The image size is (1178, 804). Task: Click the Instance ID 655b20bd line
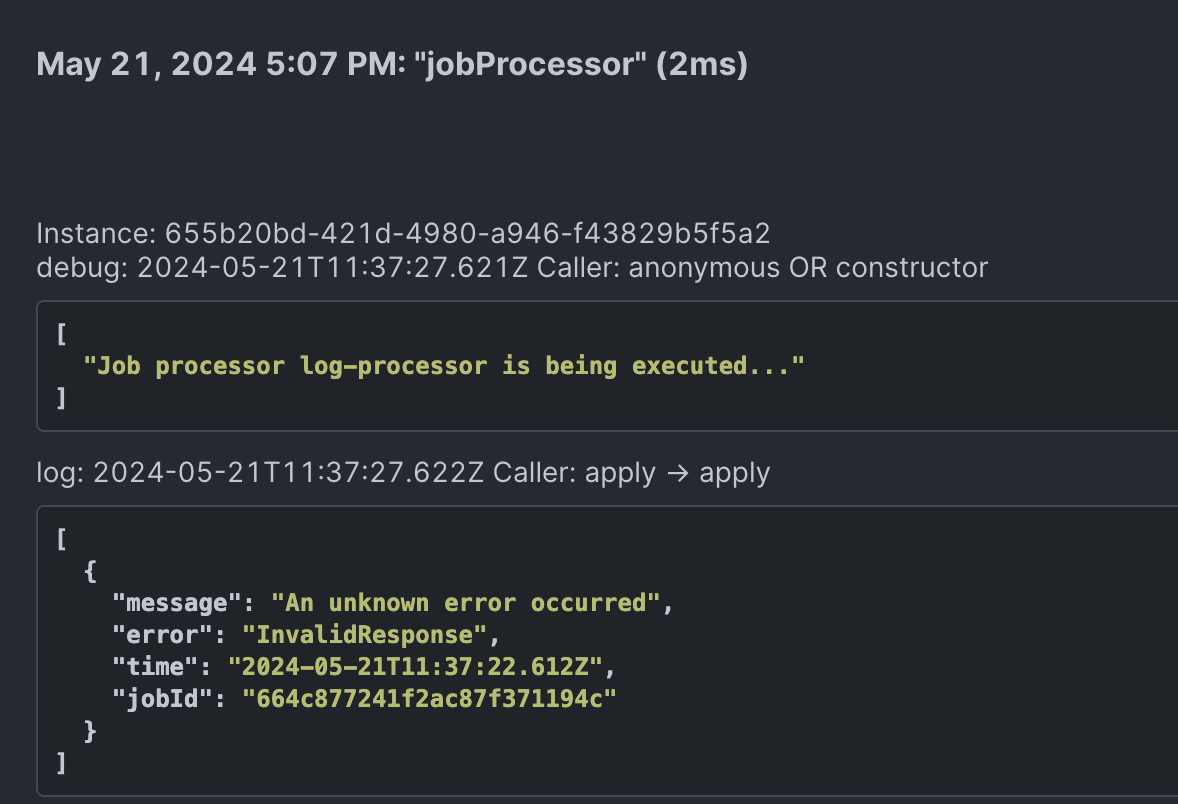[x=403, y=234]
